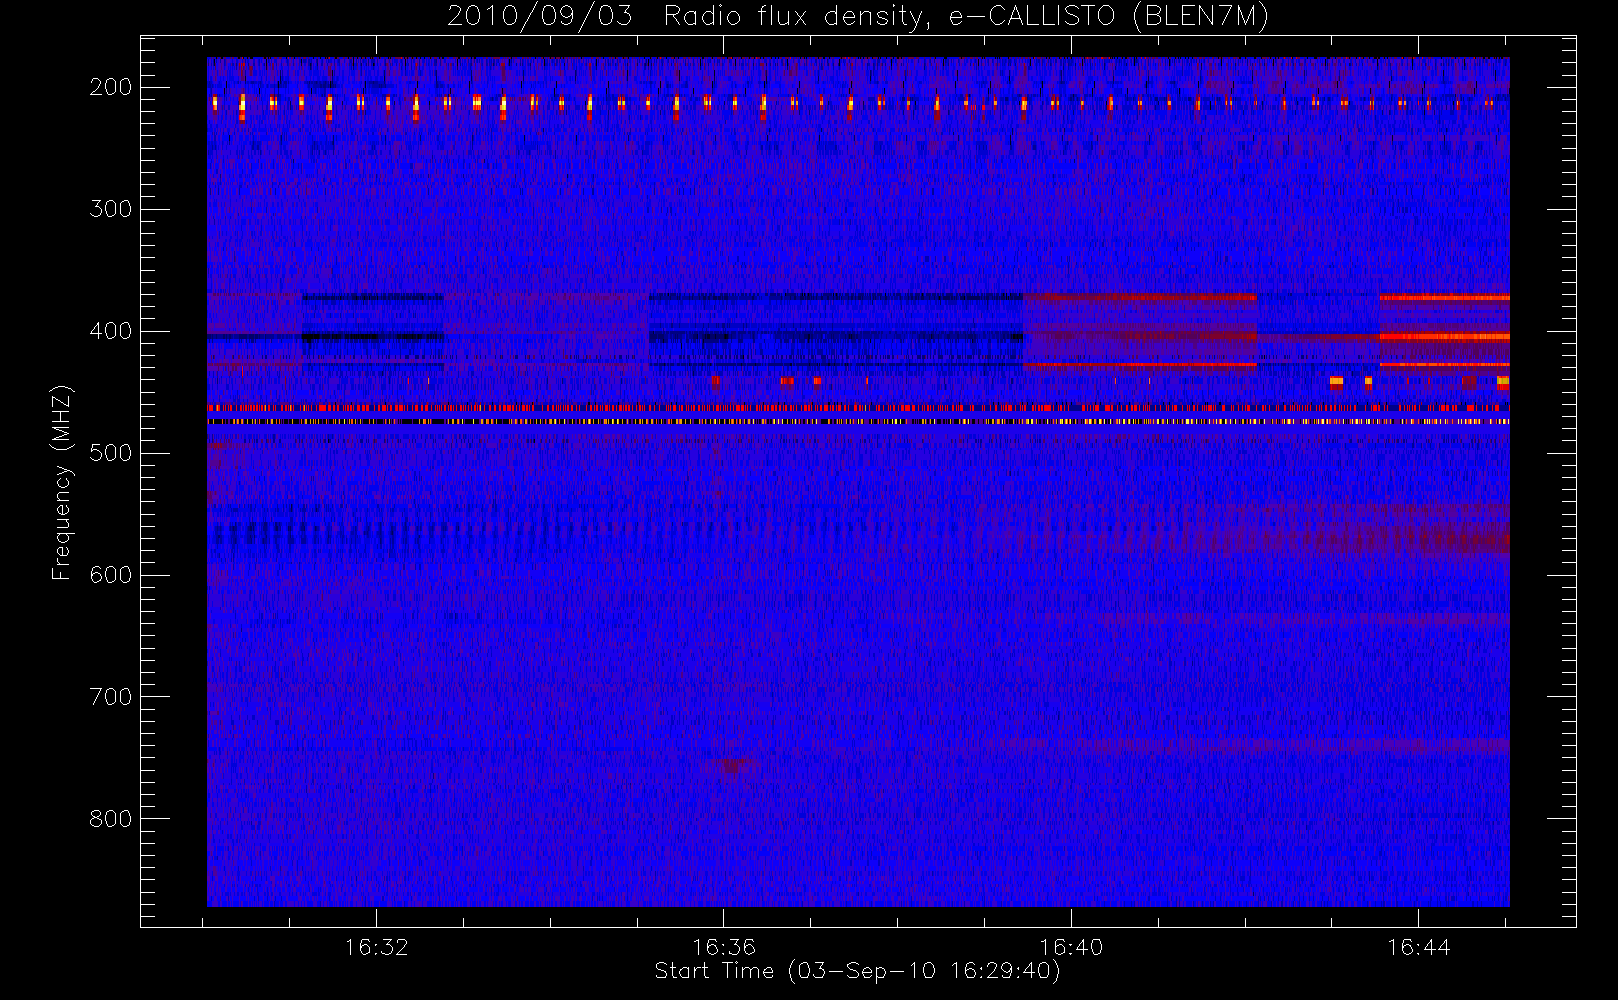Click the 500 frequency tick label

tap(111, 453)
